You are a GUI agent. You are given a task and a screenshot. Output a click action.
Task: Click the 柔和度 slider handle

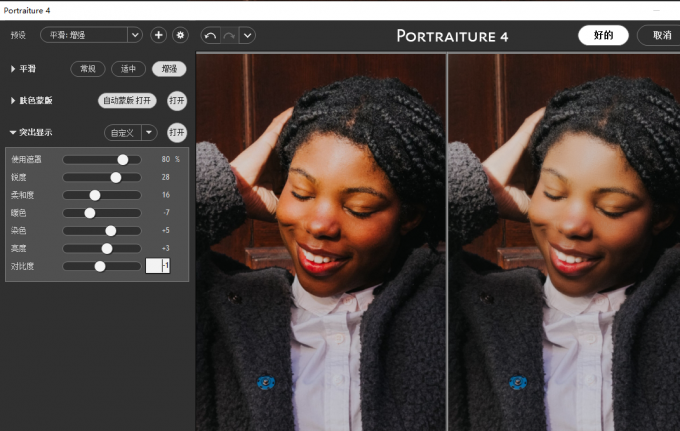click(95, 195)
